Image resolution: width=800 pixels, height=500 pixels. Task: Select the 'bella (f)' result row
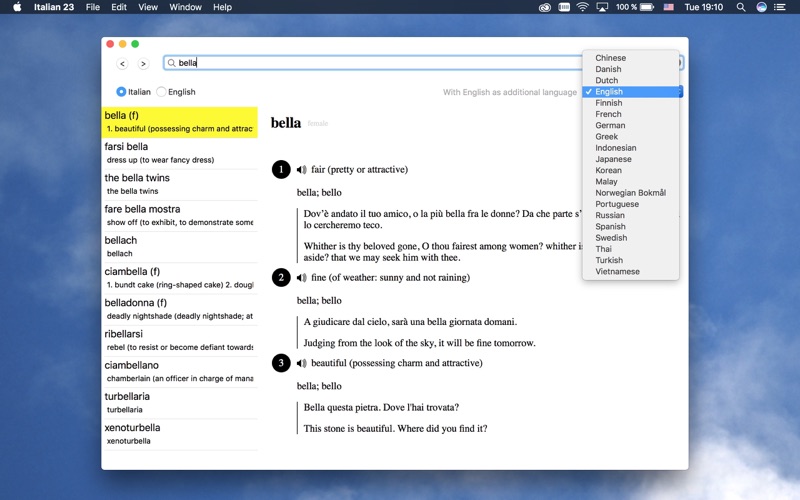pyautogui.click(x=180, y=122)
